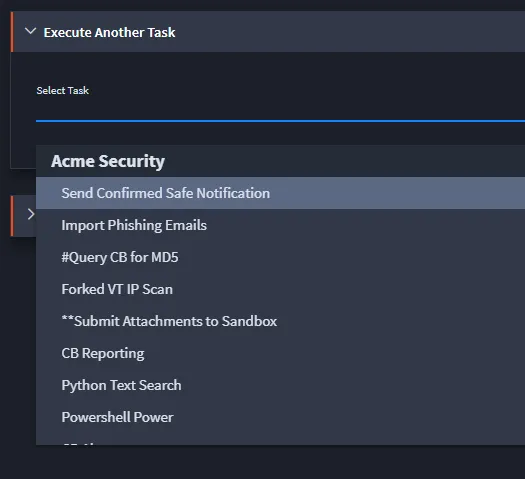Pick Python Text Search from dropdown

click(280, 385)
